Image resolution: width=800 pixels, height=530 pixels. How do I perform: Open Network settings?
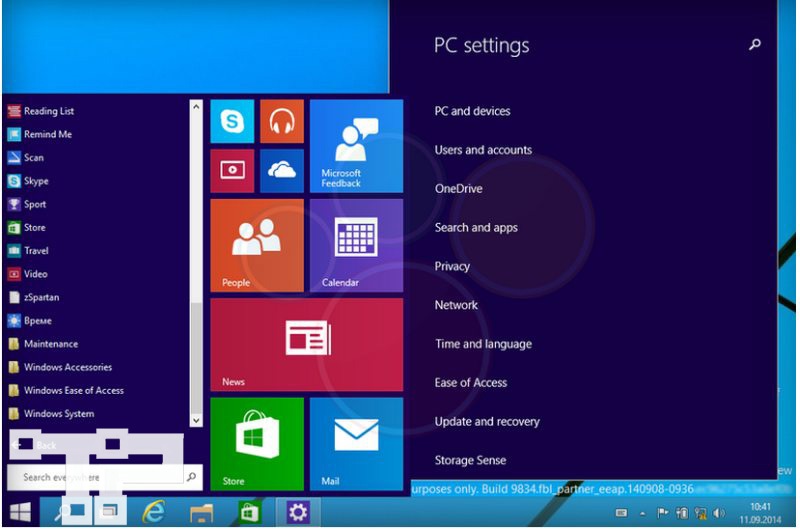pos(456,305)
